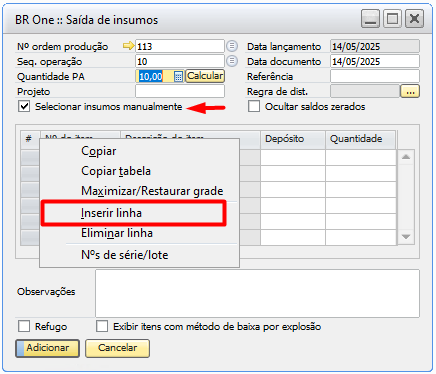The width and height of the screenshot is (436, 374).
Task: Click the Observações text area
Action: (257, 293)
